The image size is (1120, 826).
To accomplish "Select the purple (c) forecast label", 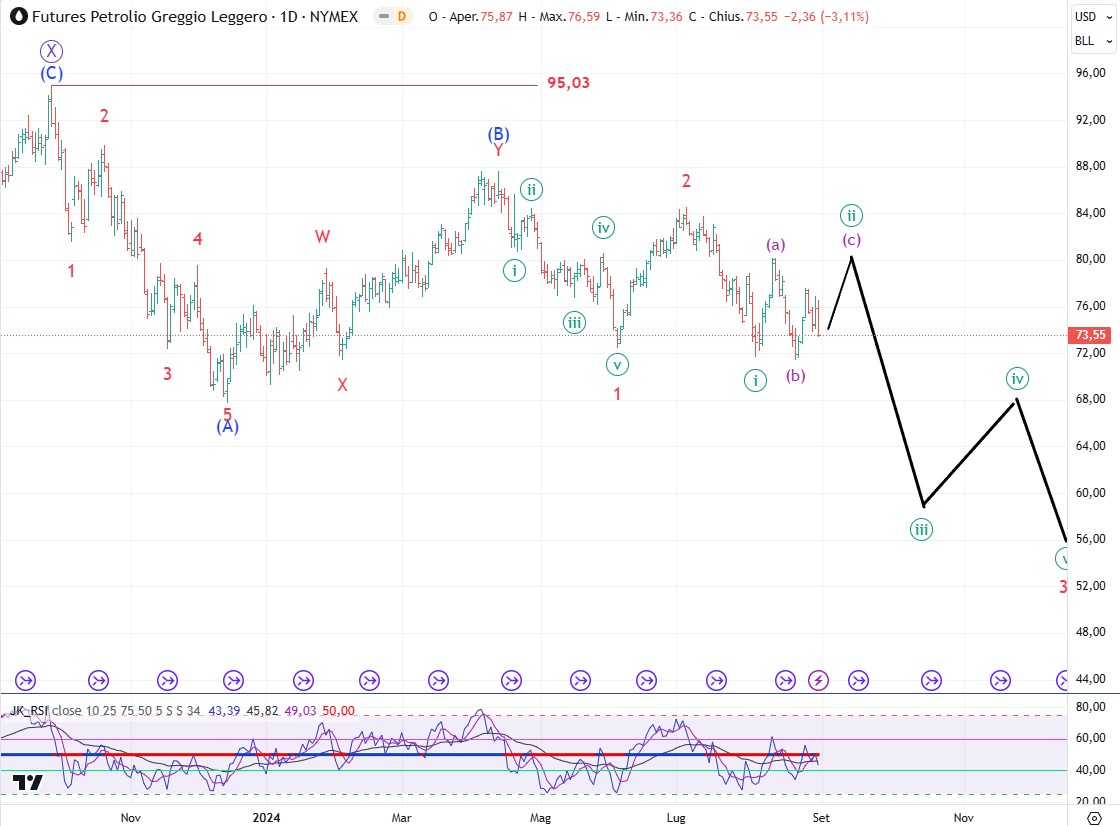I will click(x=851, y=239).
